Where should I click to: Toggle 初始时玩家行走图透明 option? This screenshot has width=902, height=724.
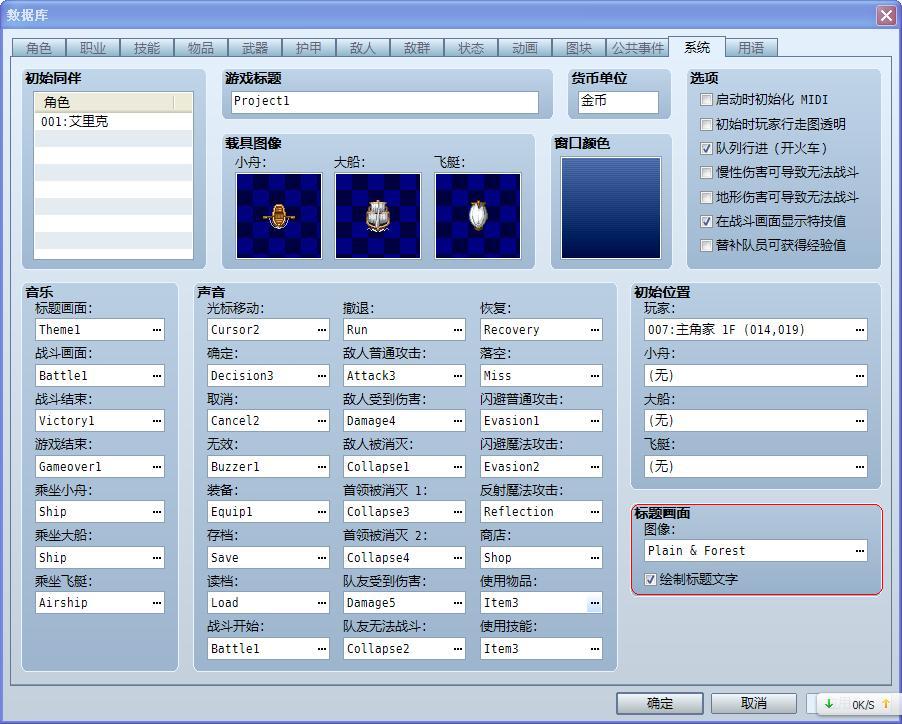(706, 124)
